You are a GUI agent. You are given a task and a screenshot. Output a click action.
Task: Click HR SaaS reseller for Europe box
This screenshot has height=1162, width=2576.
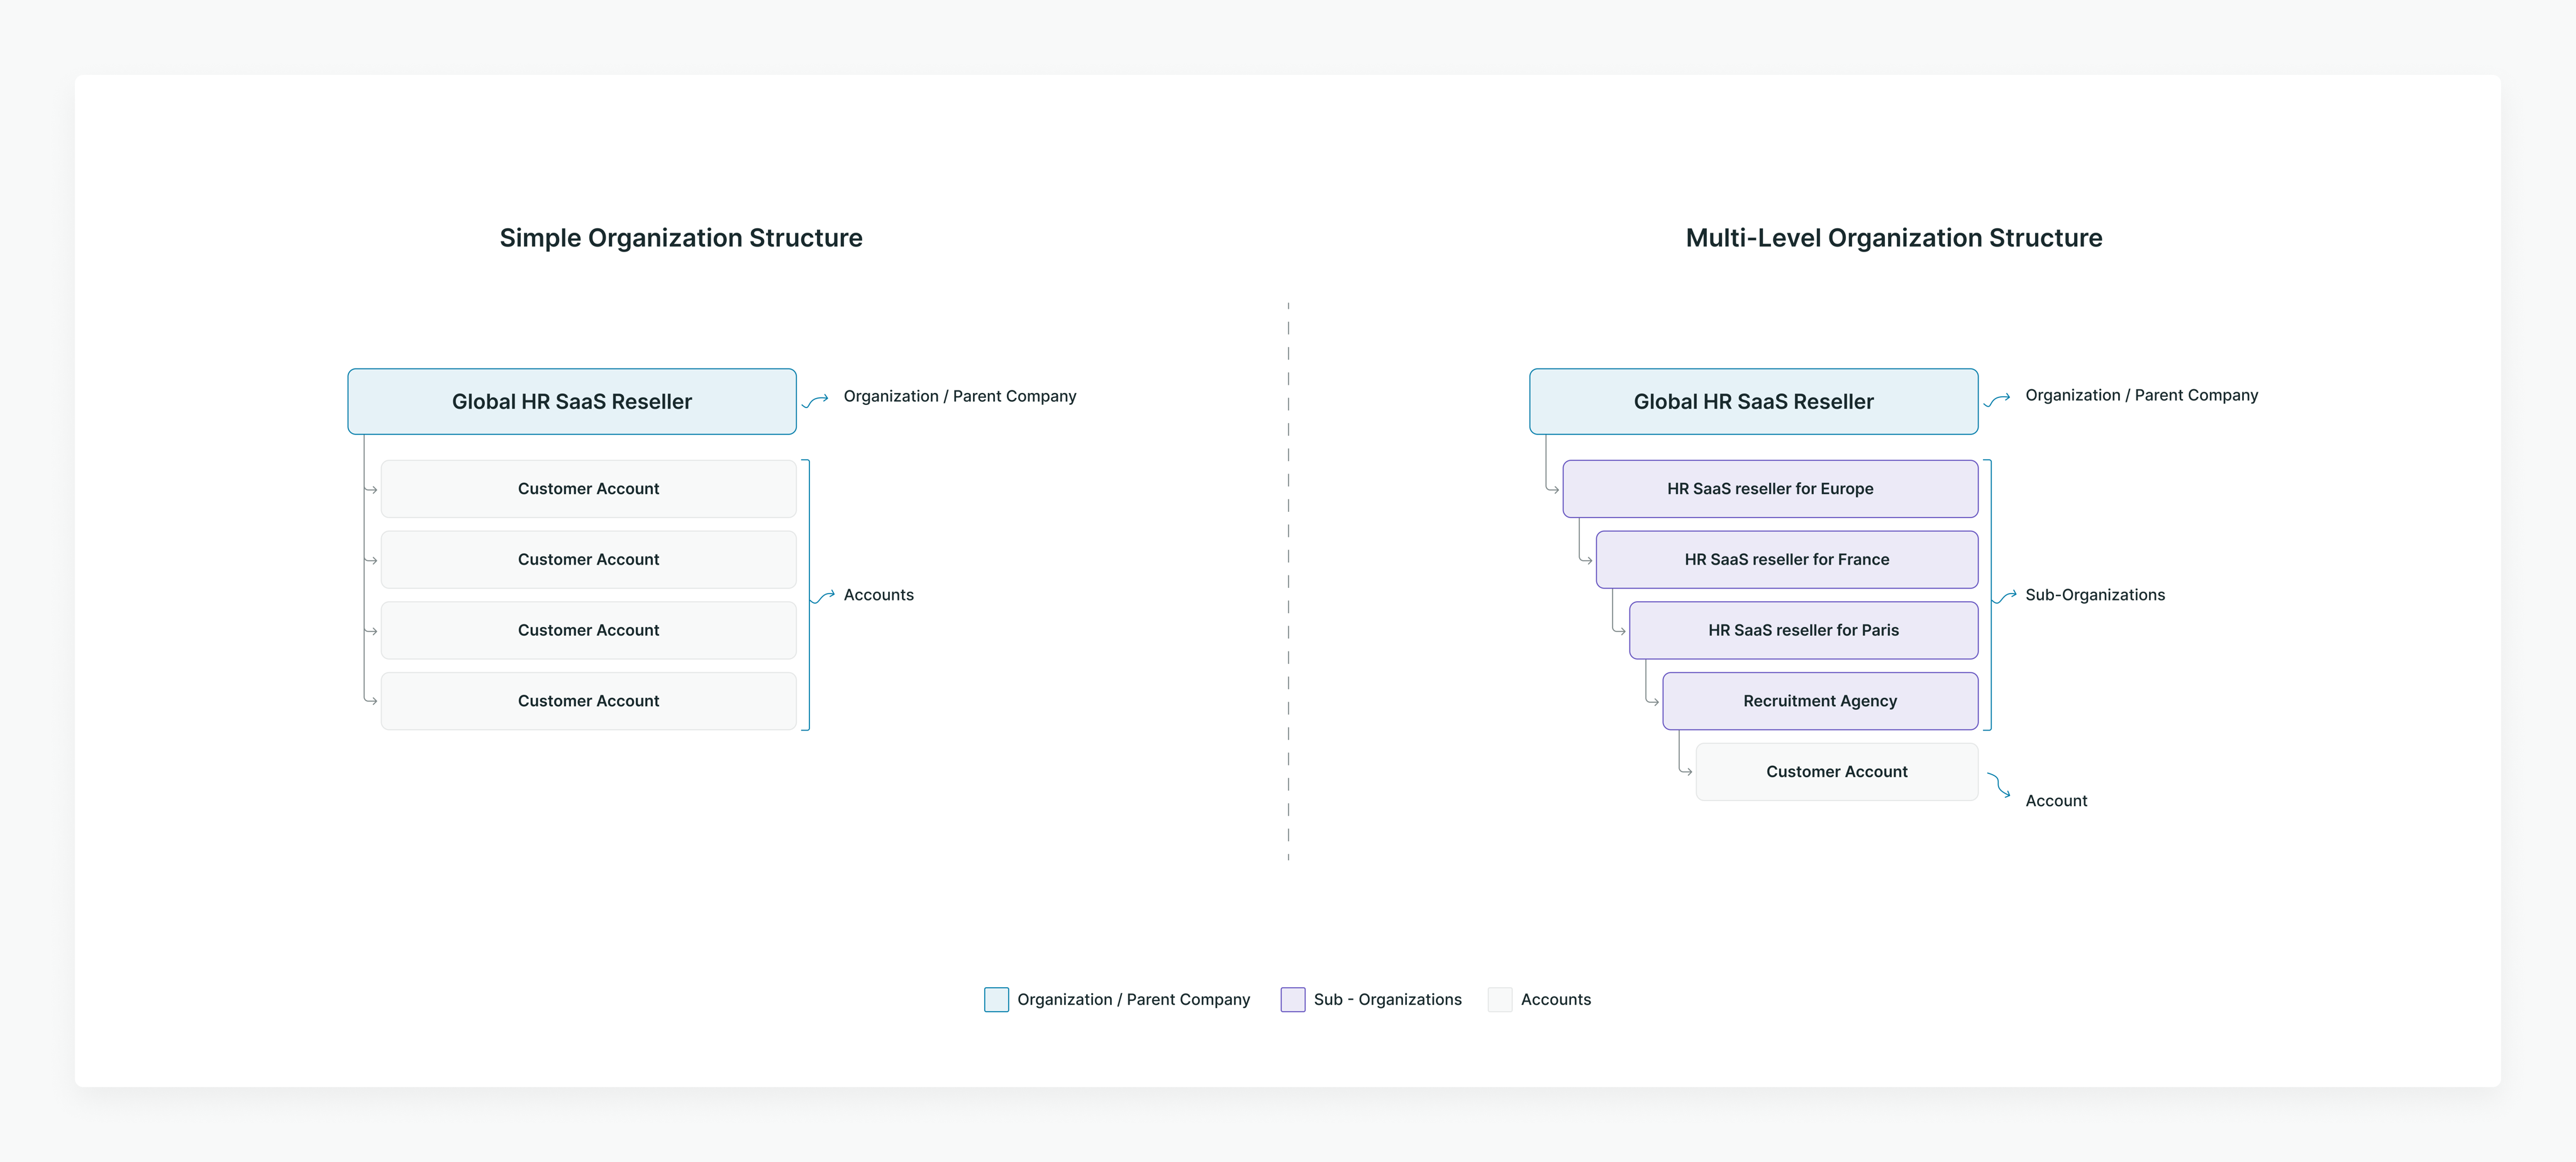(1770, 488)
